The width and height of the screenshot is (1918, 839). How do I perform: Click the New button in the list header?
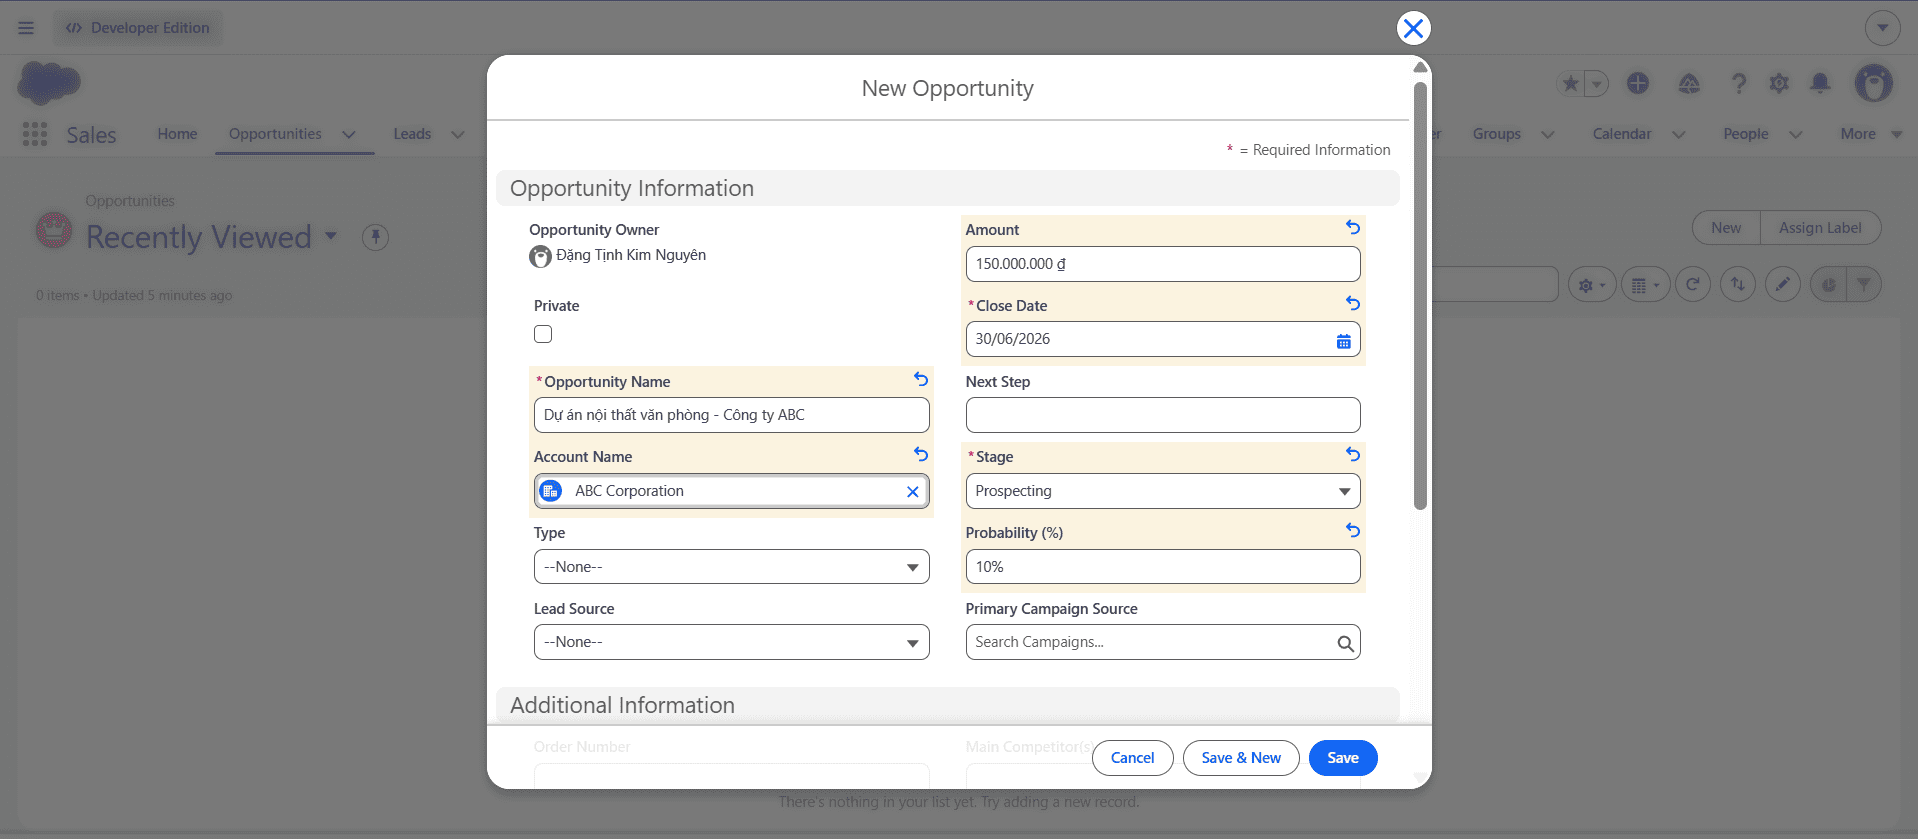[x=1726, y=228]
